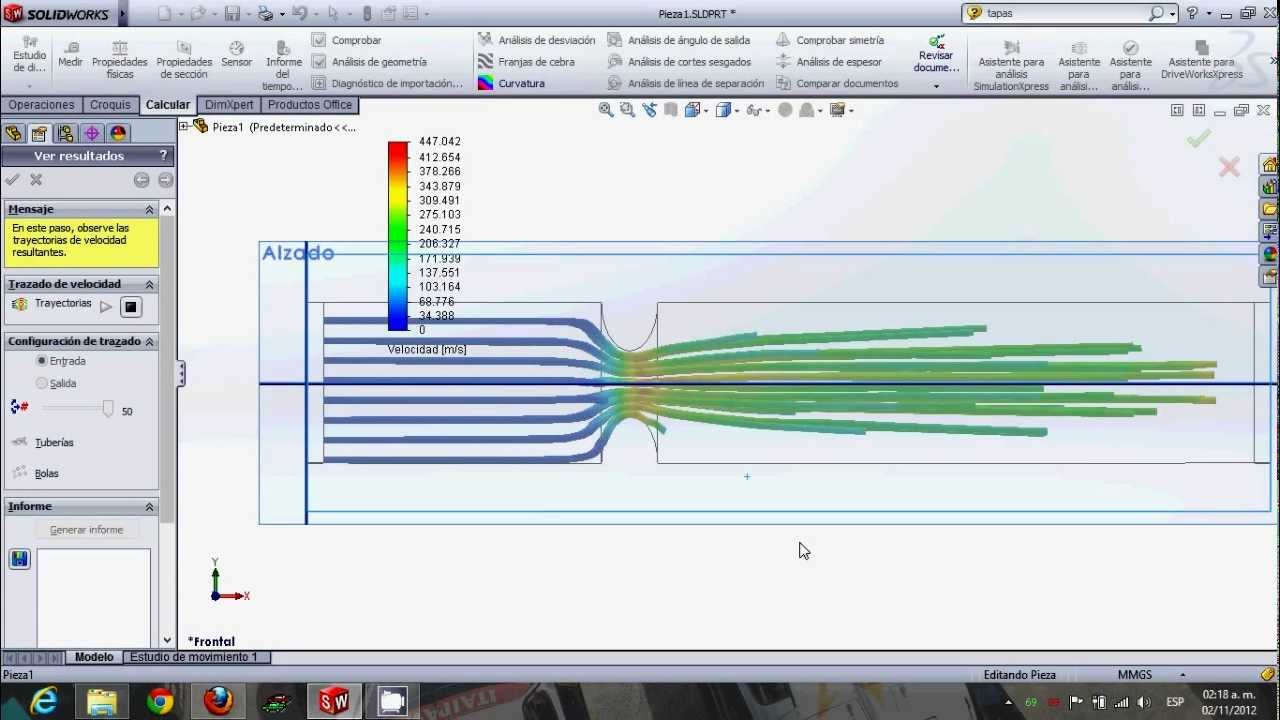Collapse the Informe section
The width and height of the screenshot is (1280, 720).
point(150,506)
